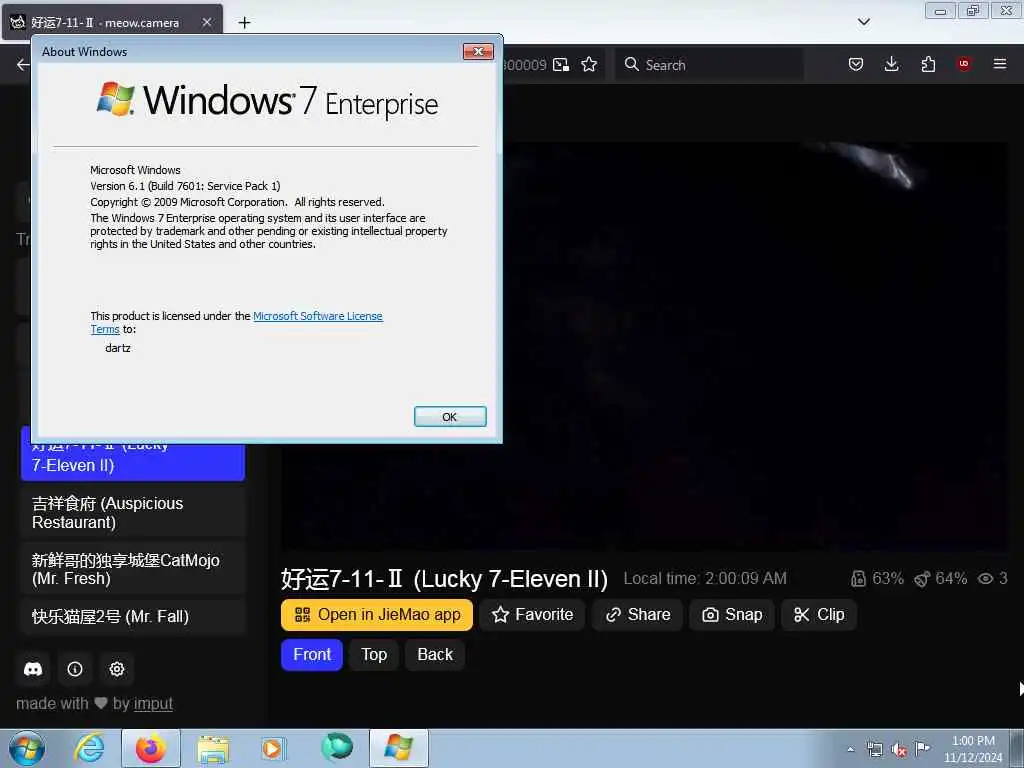Open a new Firefox tab

(x=244, y=23)
